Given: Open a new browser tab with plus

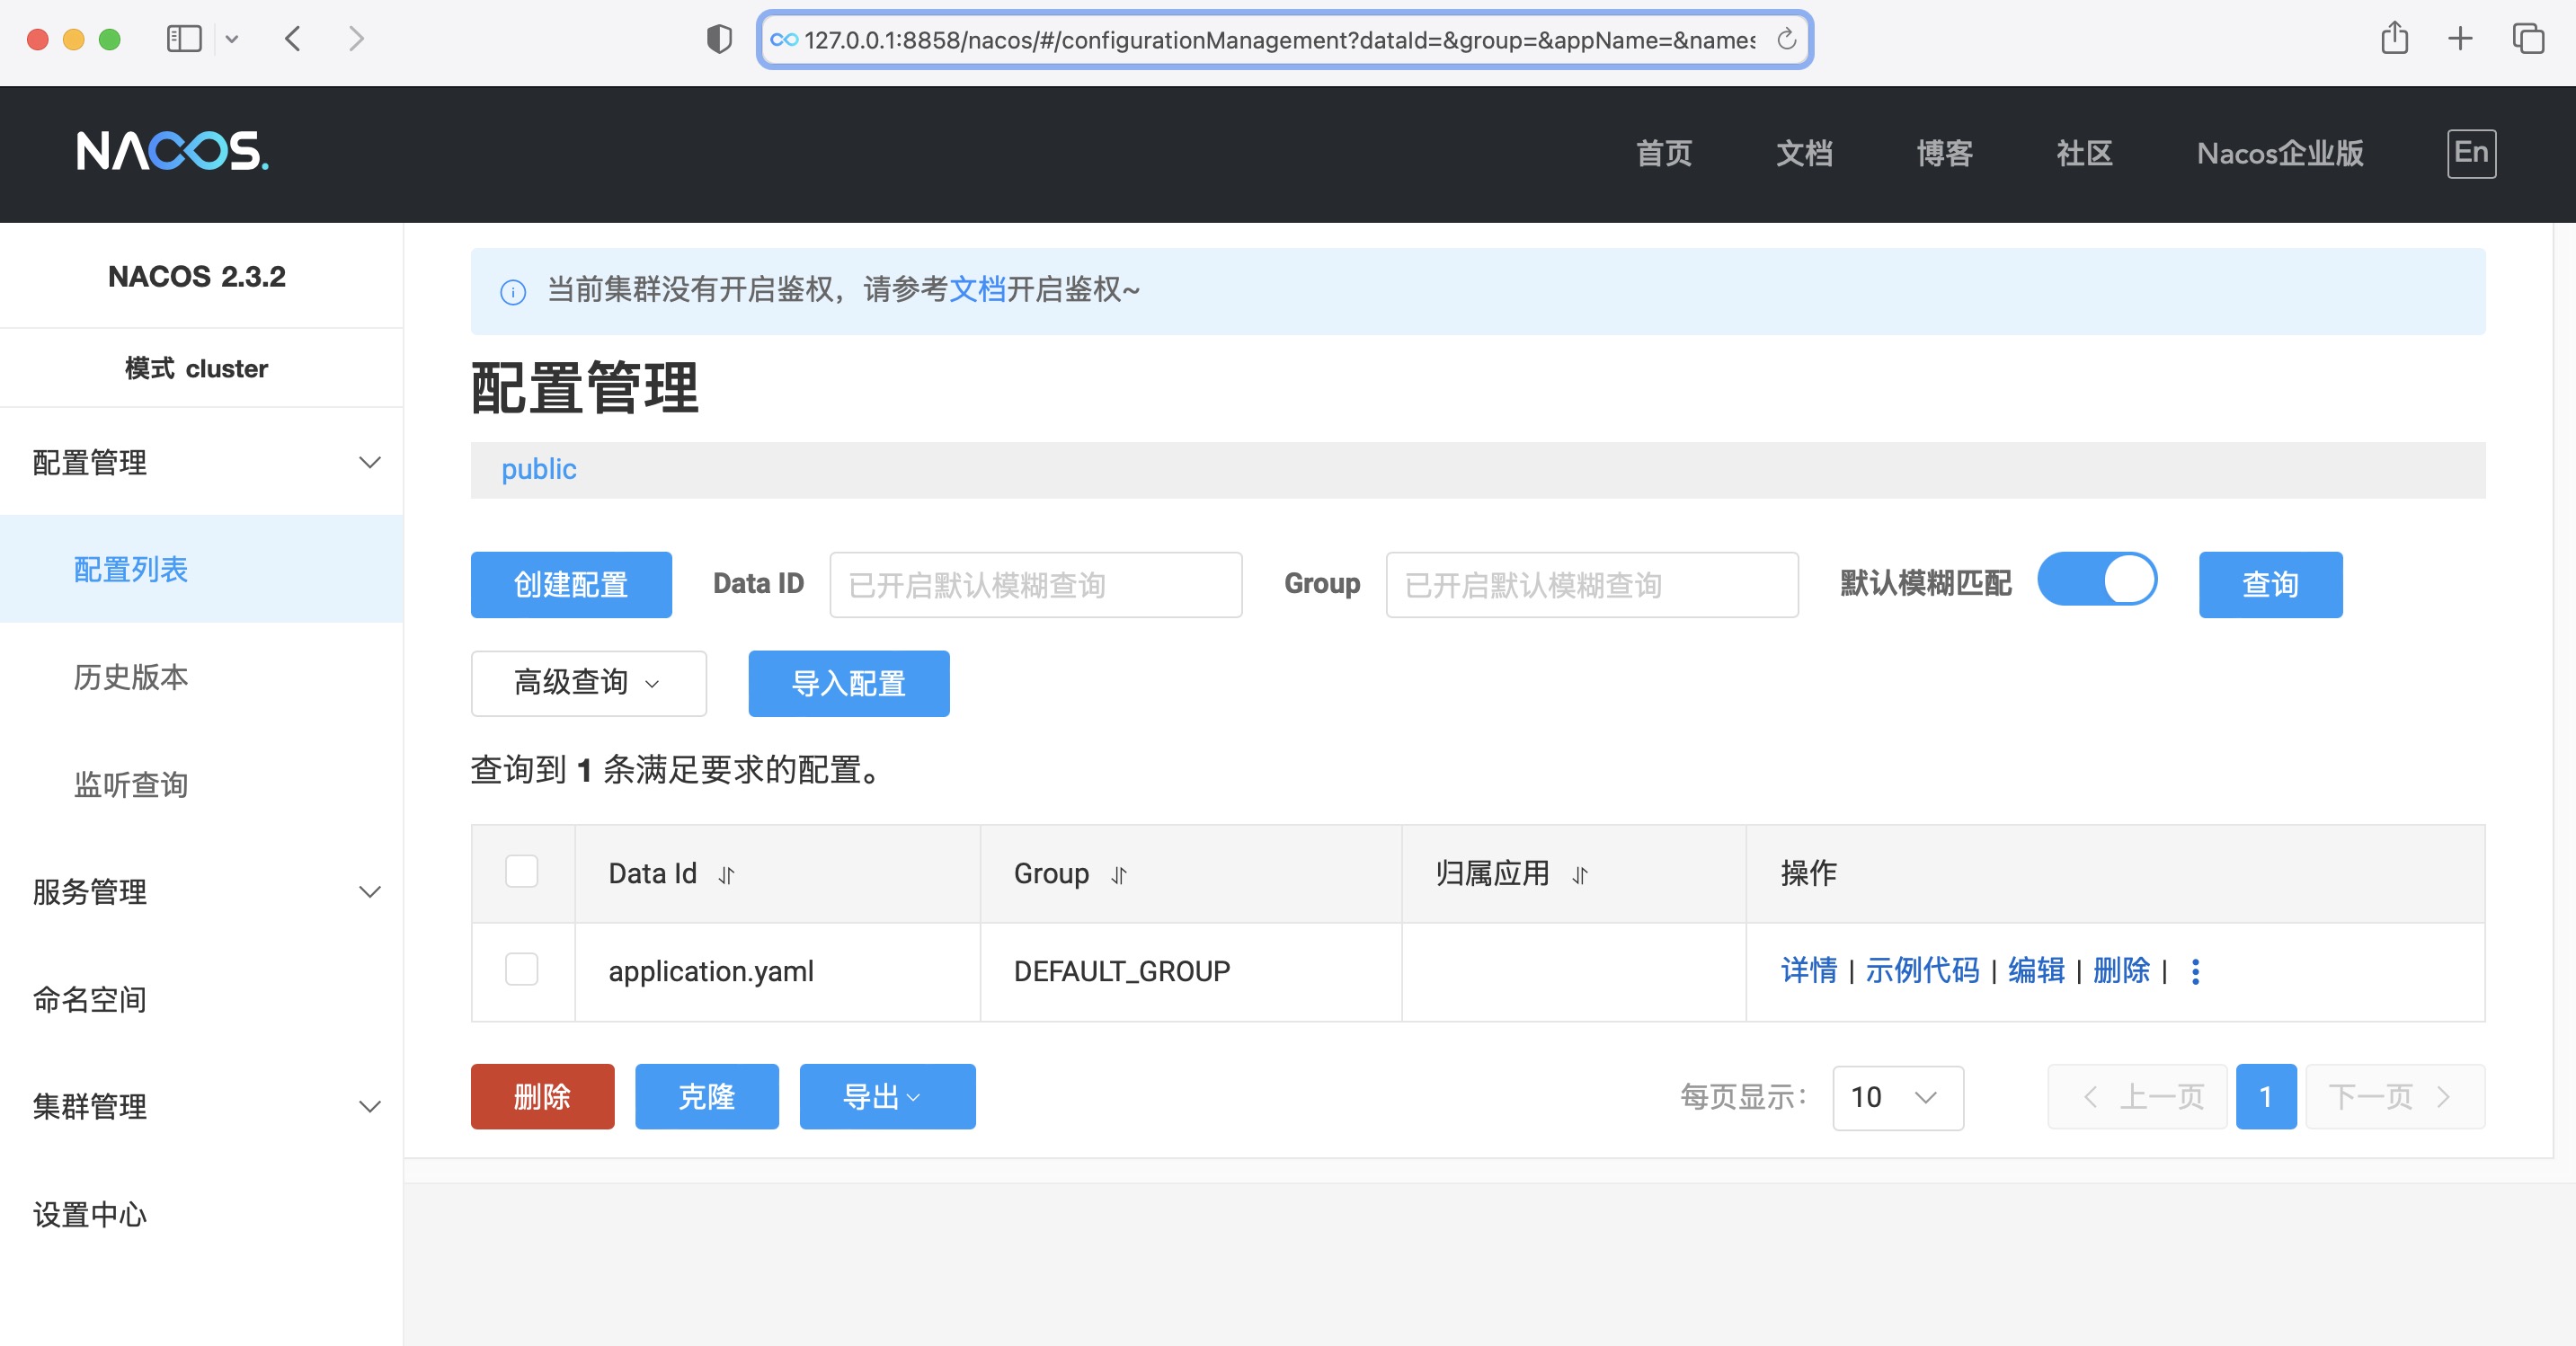Looking at the screenshot, I should tap(2460, 39).
